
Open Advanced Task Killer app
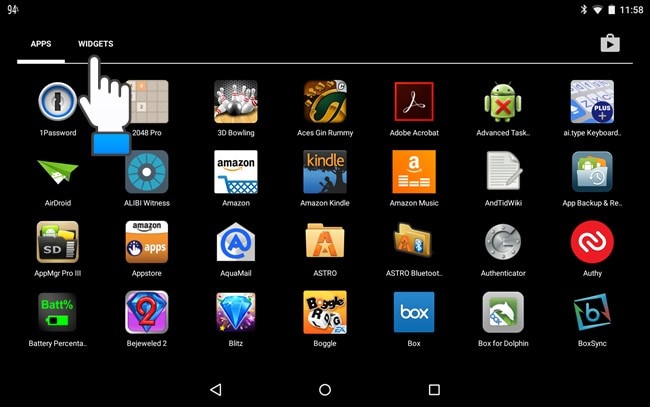(x=503, y=102)
